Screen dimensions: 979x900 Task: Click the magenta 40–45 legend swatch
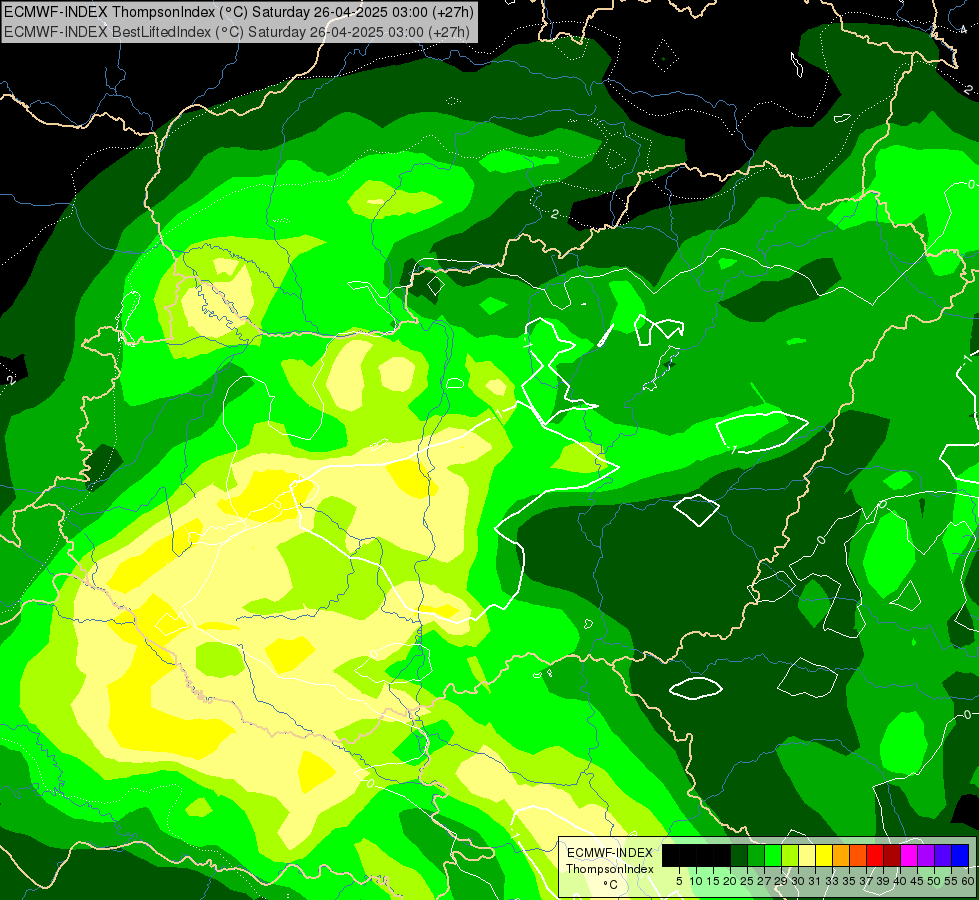tap(909, 856)
